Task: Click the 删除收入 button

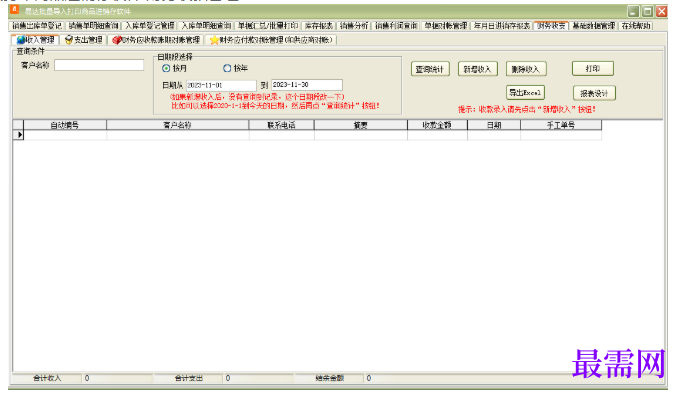Action: [x=526, y=69]
